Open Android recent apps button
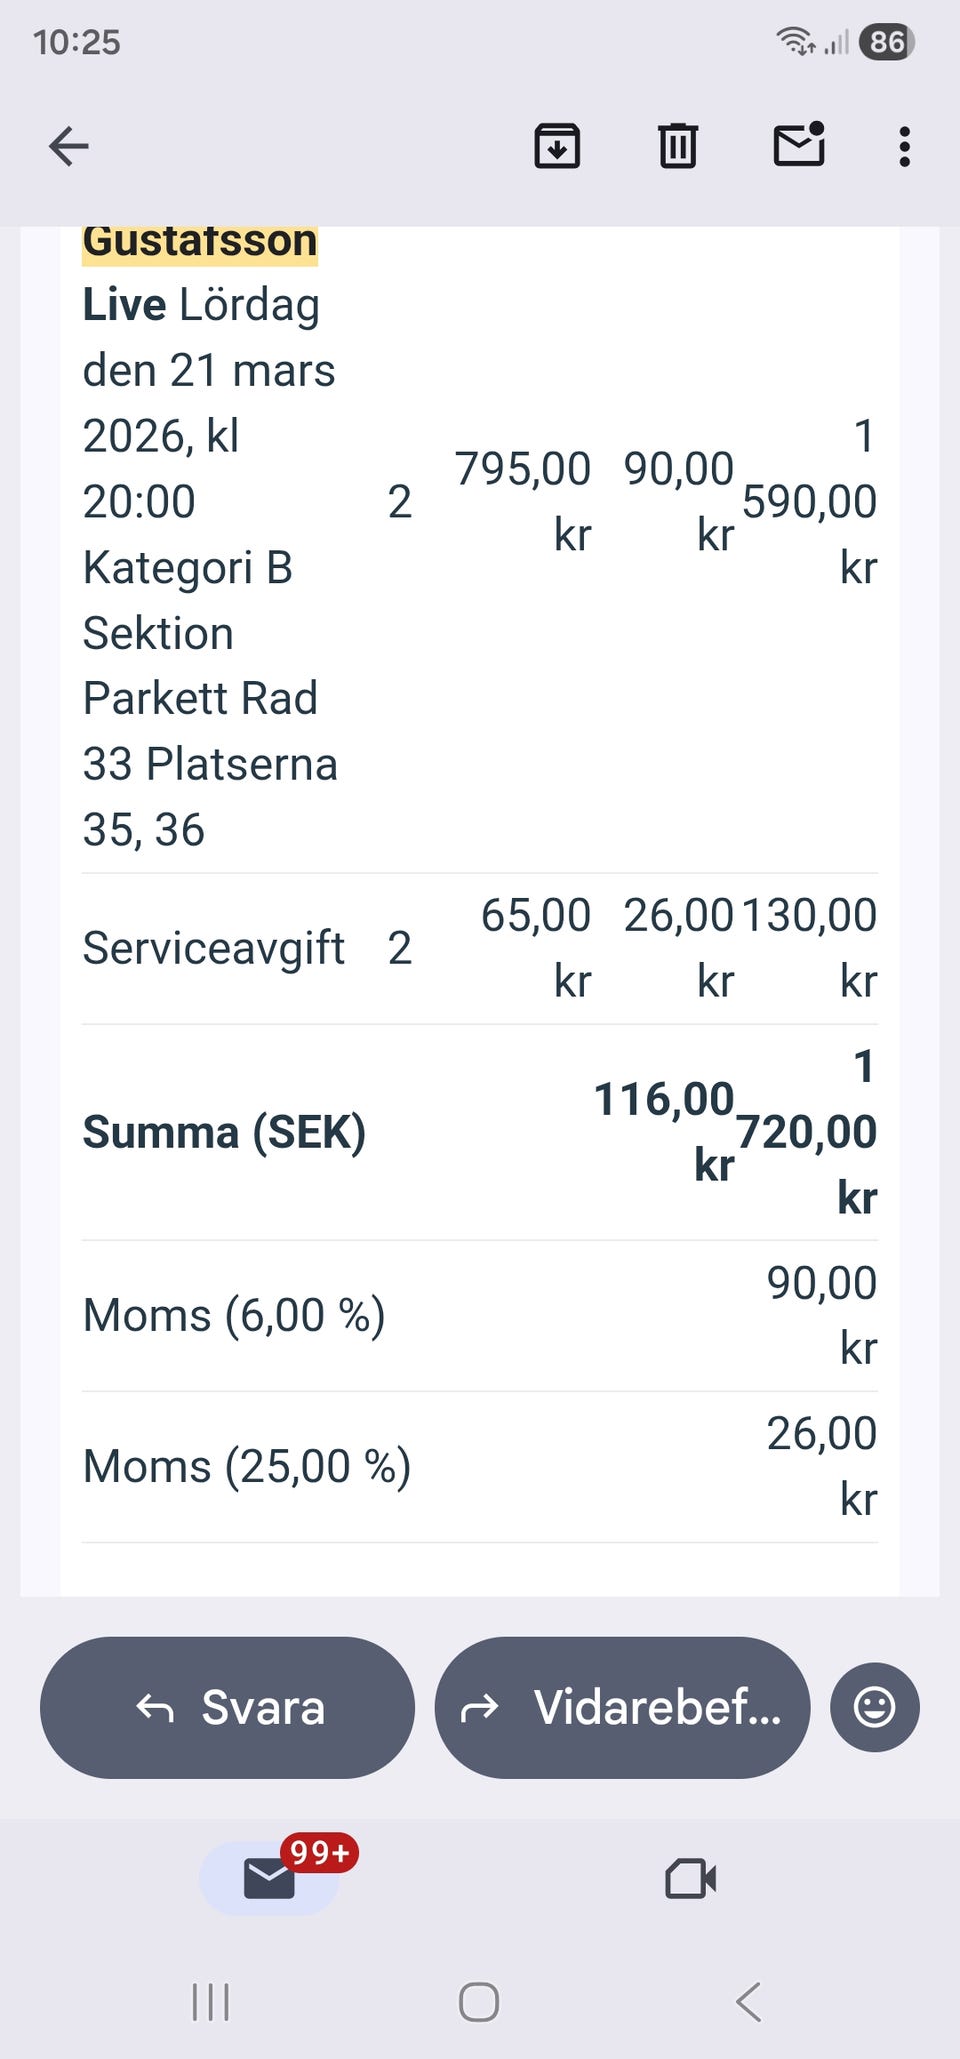 click(210, 2002)
